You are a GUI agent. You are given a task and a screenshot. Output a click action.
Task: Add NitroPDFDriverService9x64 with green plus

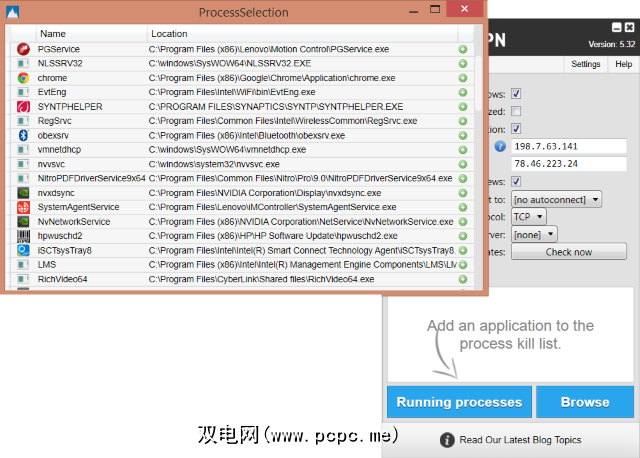(462, 178)
